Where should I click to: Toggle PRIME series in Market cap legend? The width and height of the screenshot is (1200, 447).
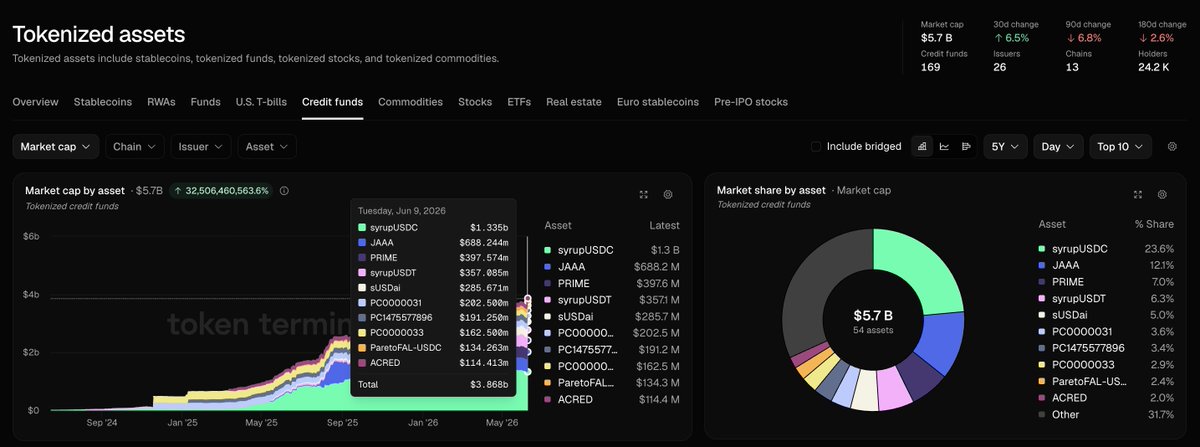click(x=612, y=283)
